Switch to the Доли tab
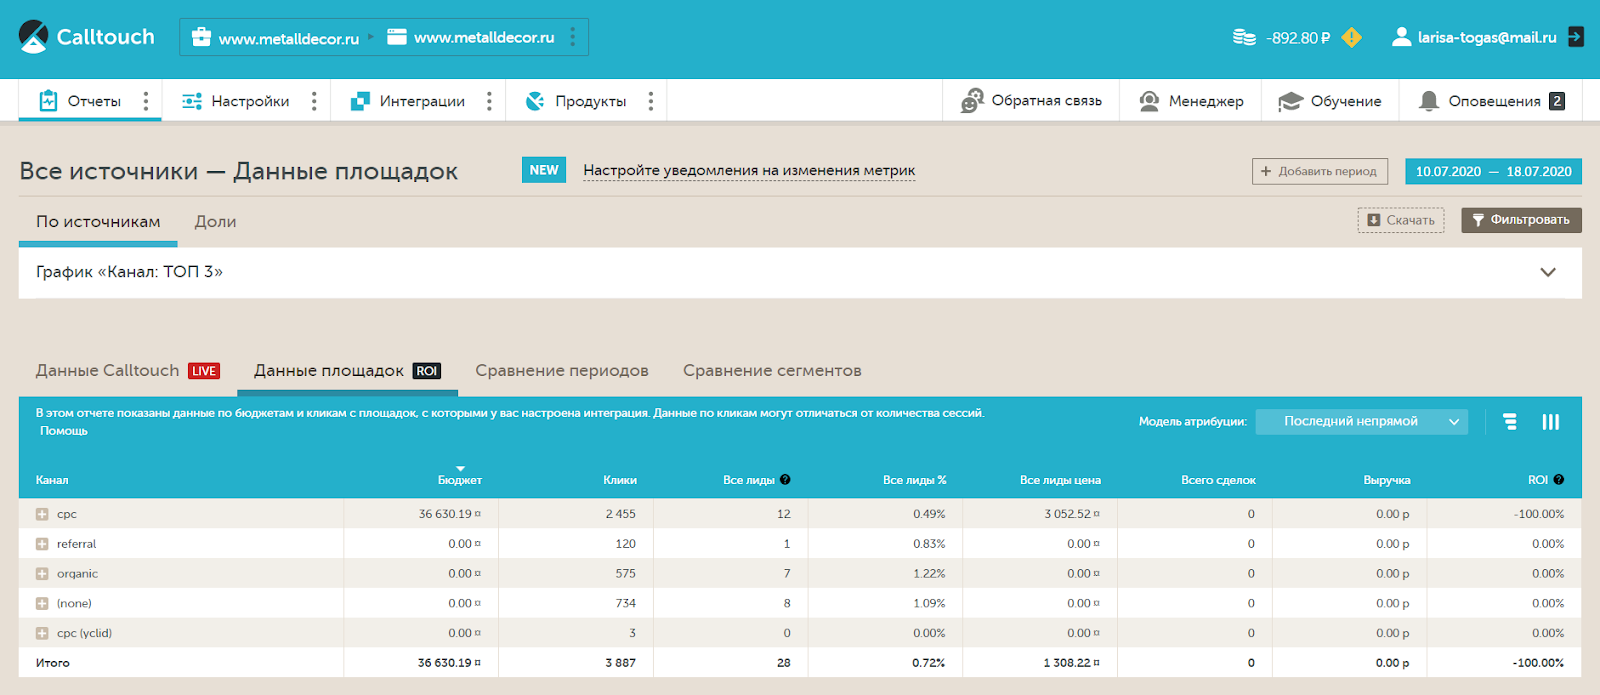The height and width of the screenshot is (695, 1600). click(215, 222)
